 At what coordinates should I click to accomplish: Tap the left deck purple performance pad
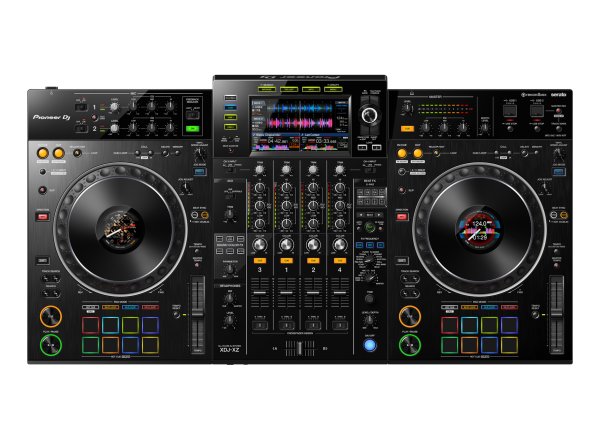[150, 325]
